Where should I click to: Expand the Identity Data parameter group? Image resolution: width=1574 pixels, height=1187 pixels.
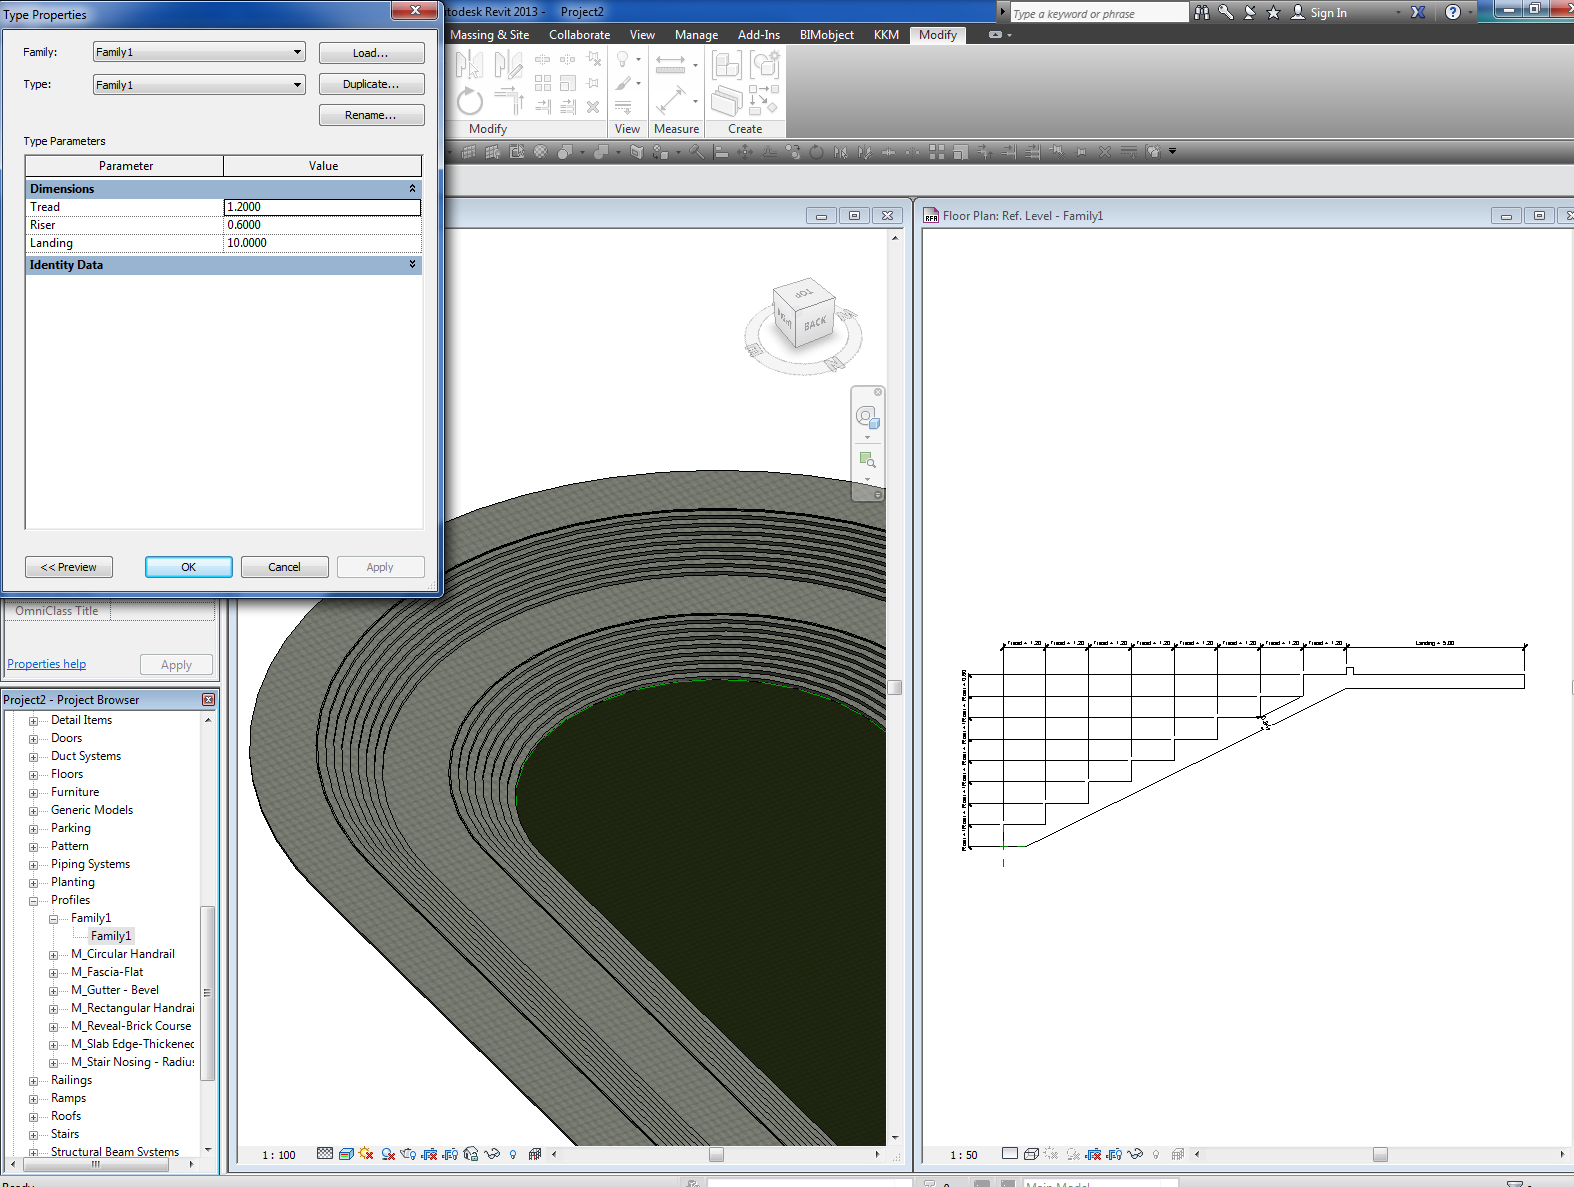pyautogui.click(x=412, y=265)
